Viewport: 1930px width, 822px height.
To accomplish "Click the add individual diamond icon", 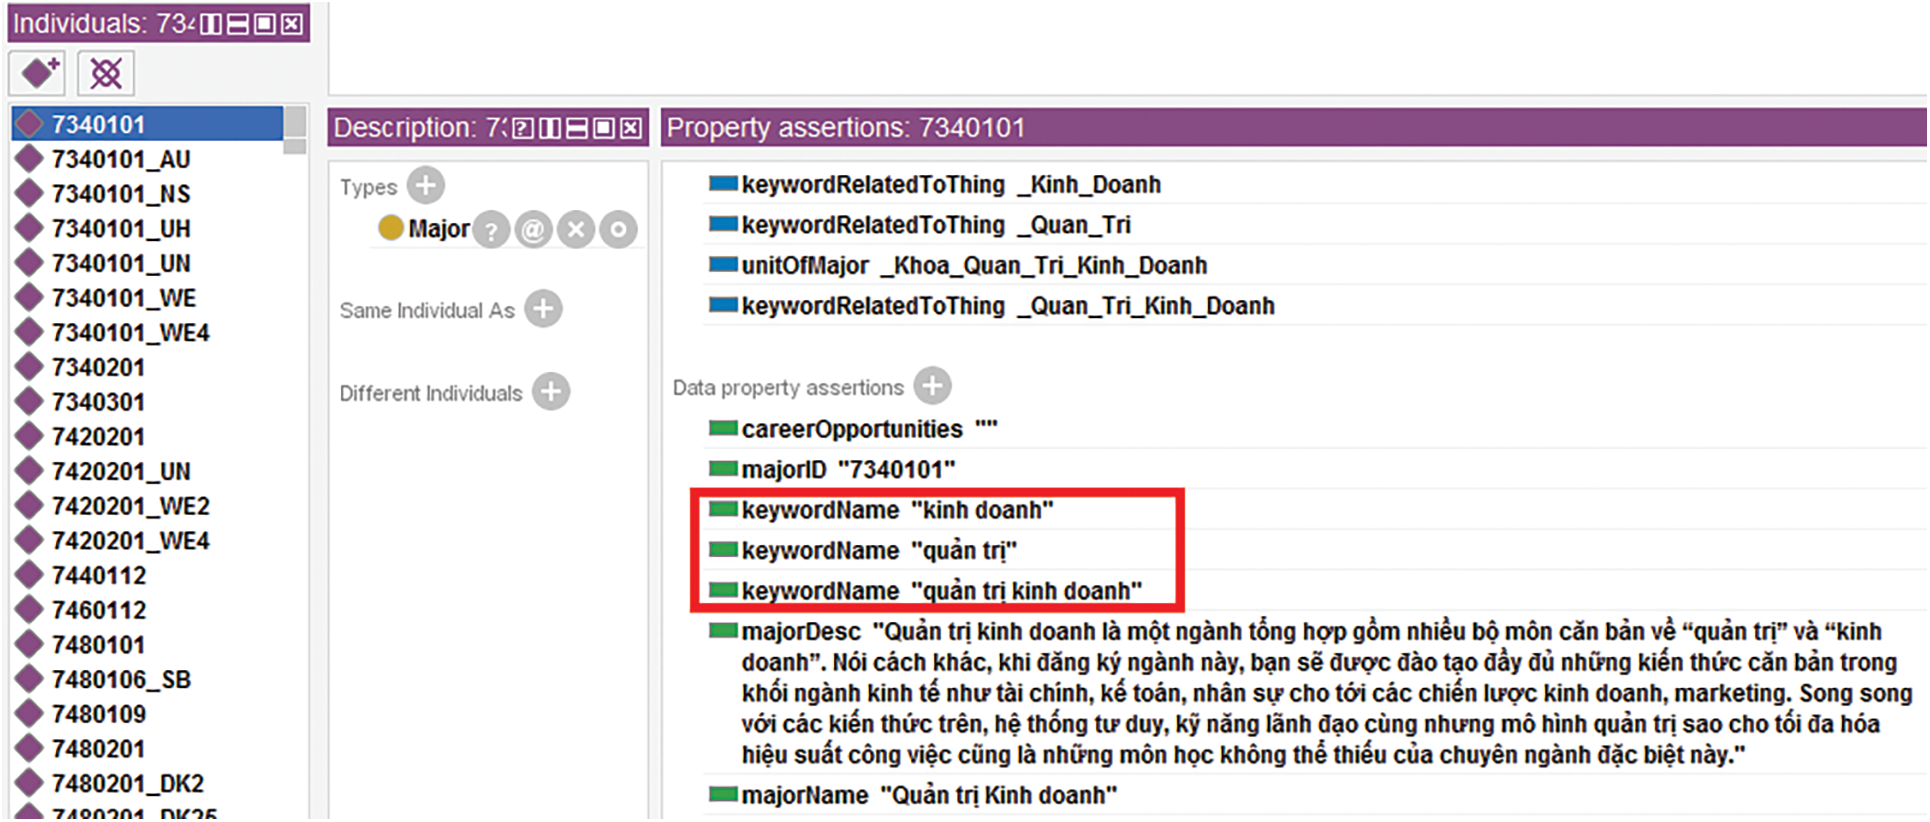I will pos(38,73).
